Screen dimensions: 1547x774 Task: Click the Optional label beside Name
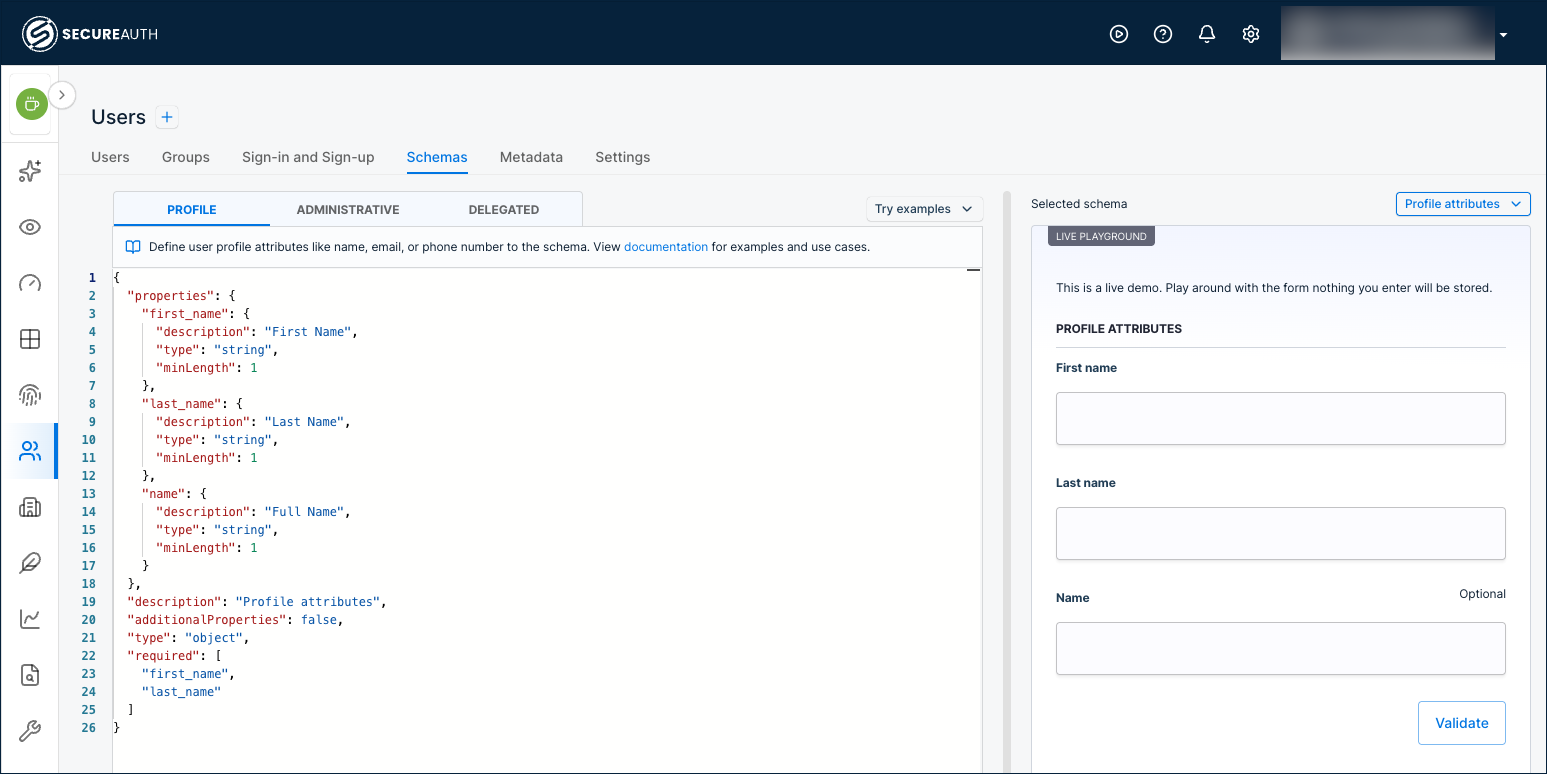pos(1482,594)
